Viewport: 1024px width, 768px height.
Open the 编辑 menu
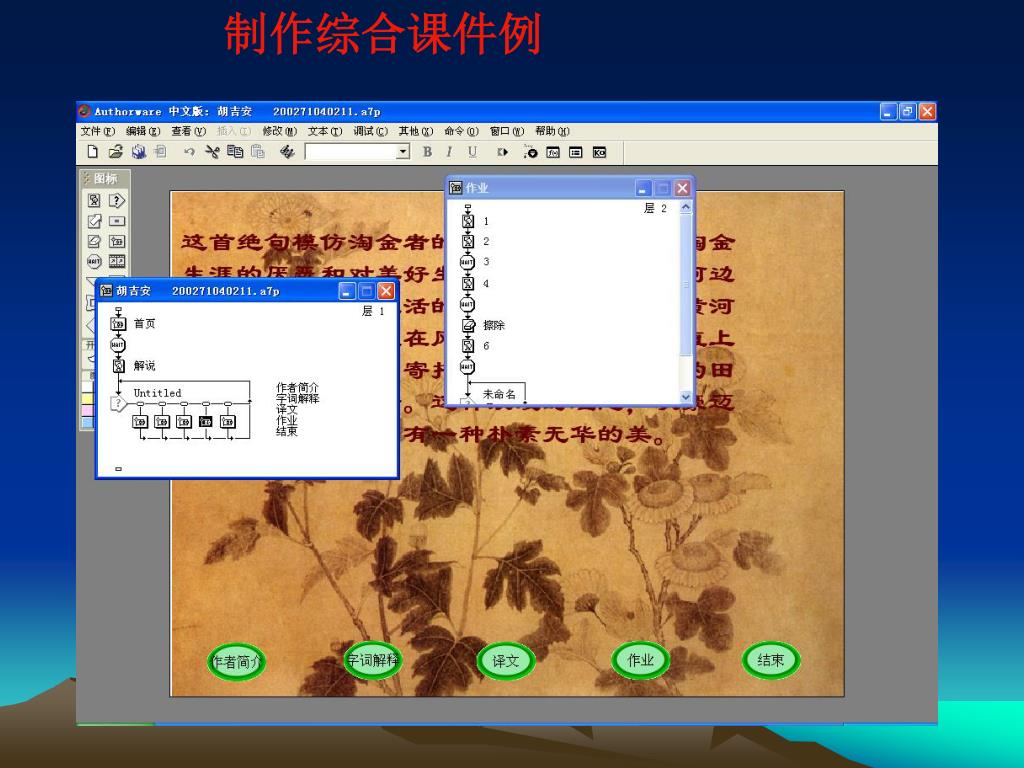coord(142,131)
